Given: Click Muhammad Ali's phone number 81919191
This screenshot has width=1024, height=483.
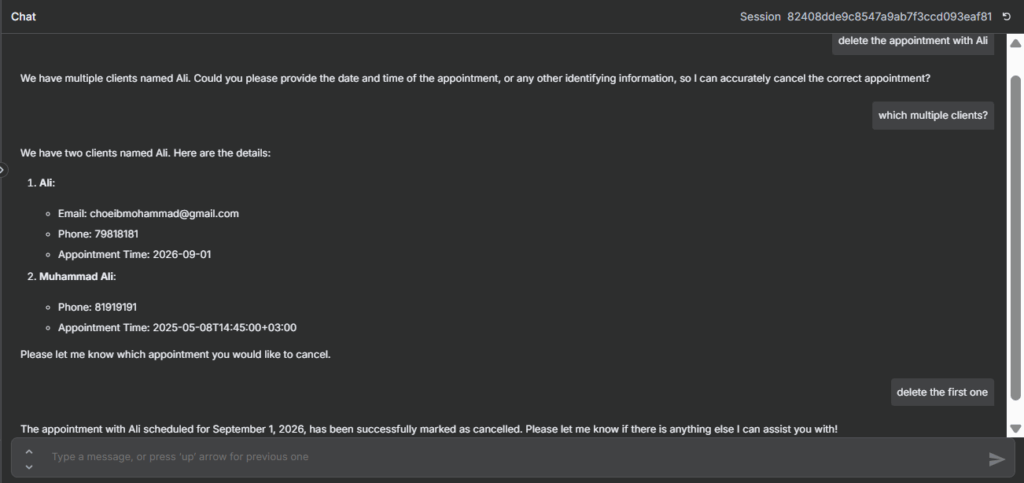Looking at the screenshot, I should (x=116, y=307).
